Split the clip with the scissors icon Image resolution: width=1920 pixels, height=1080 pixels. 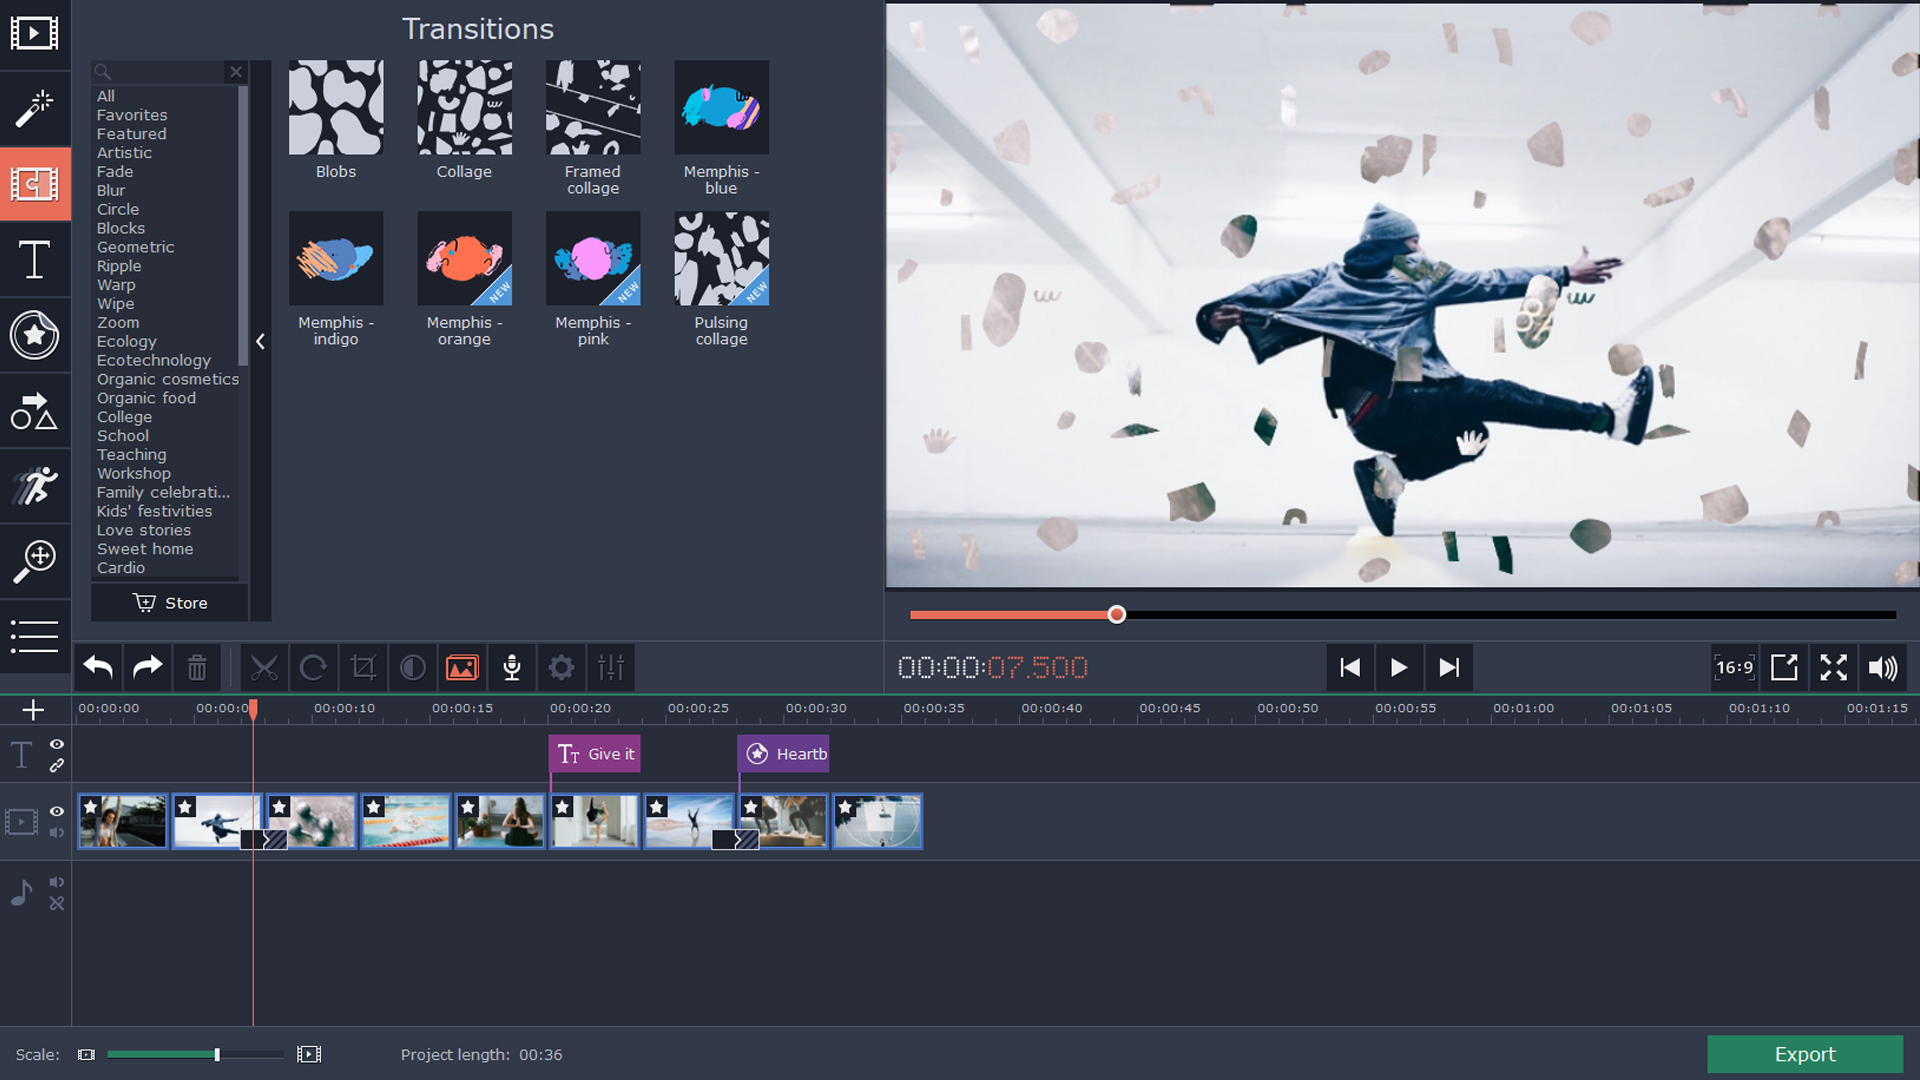(263, 667)
